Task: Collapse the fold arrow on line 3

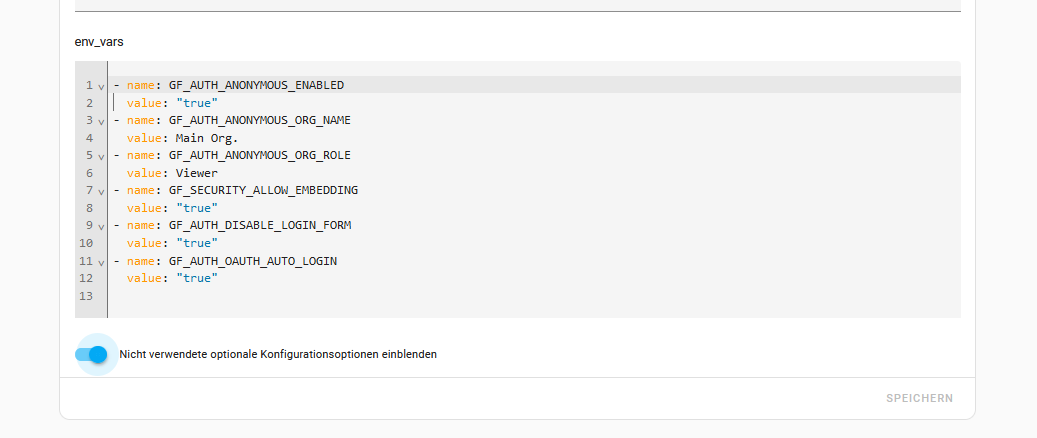Action: tap(101, 122)
